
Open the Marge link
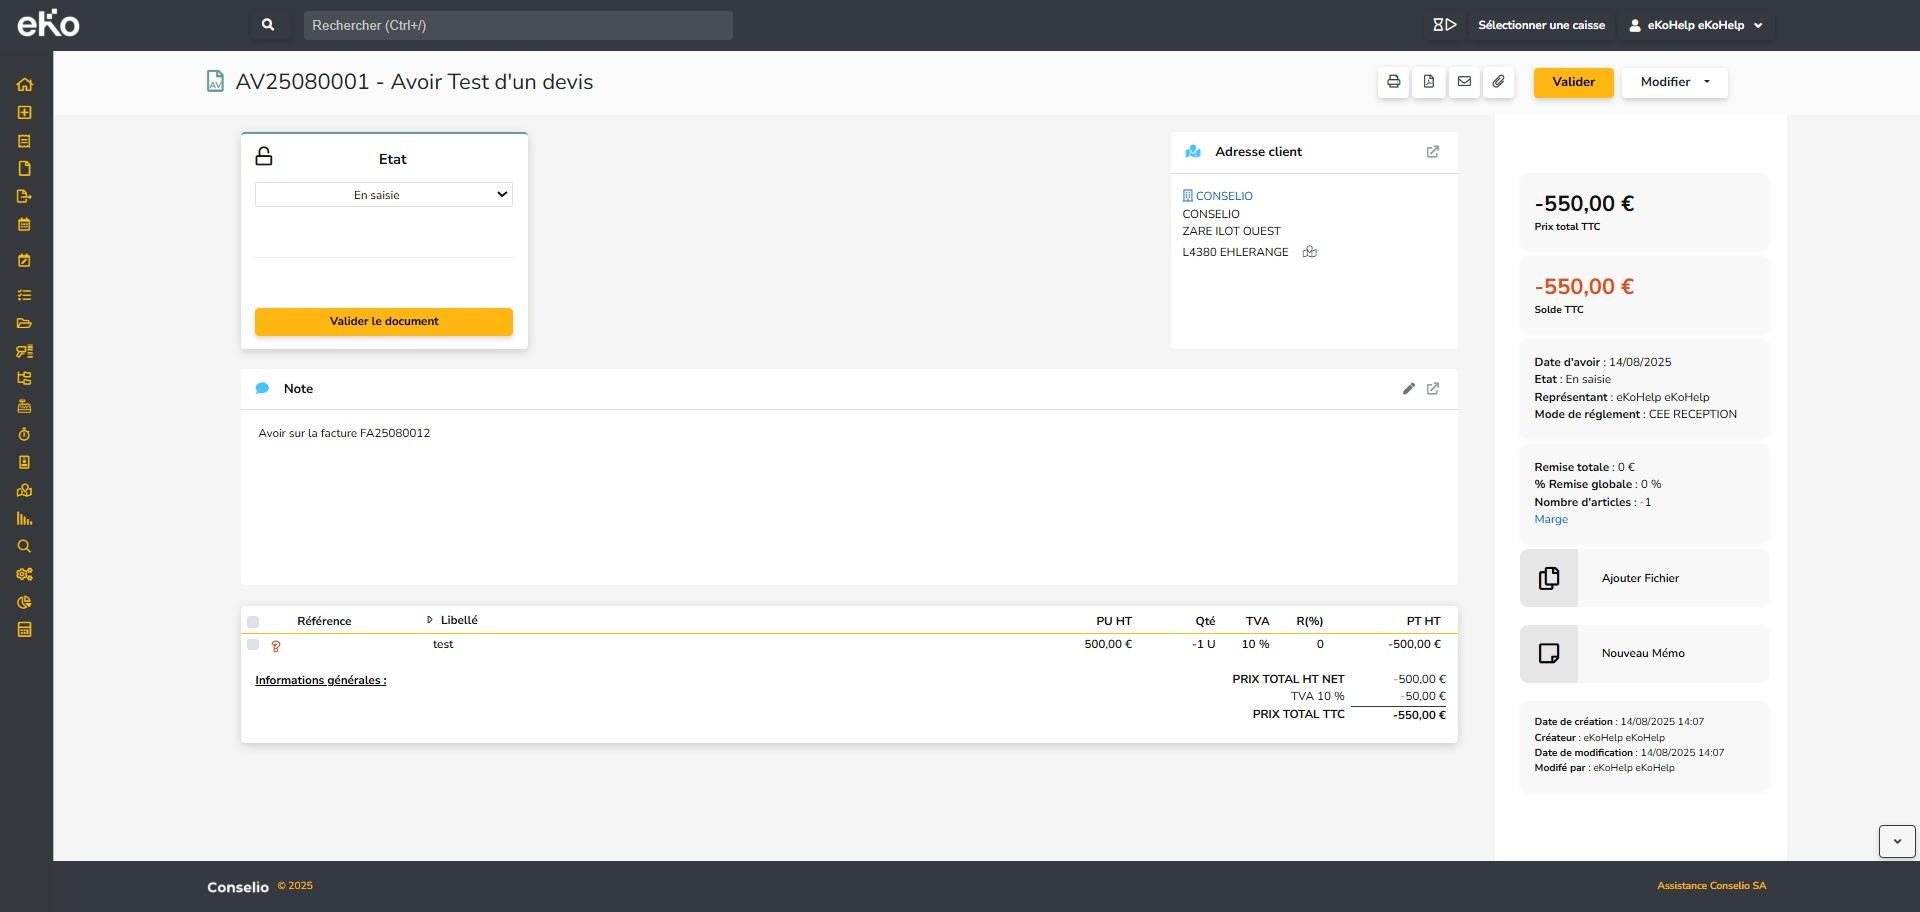coord(1551,520)
